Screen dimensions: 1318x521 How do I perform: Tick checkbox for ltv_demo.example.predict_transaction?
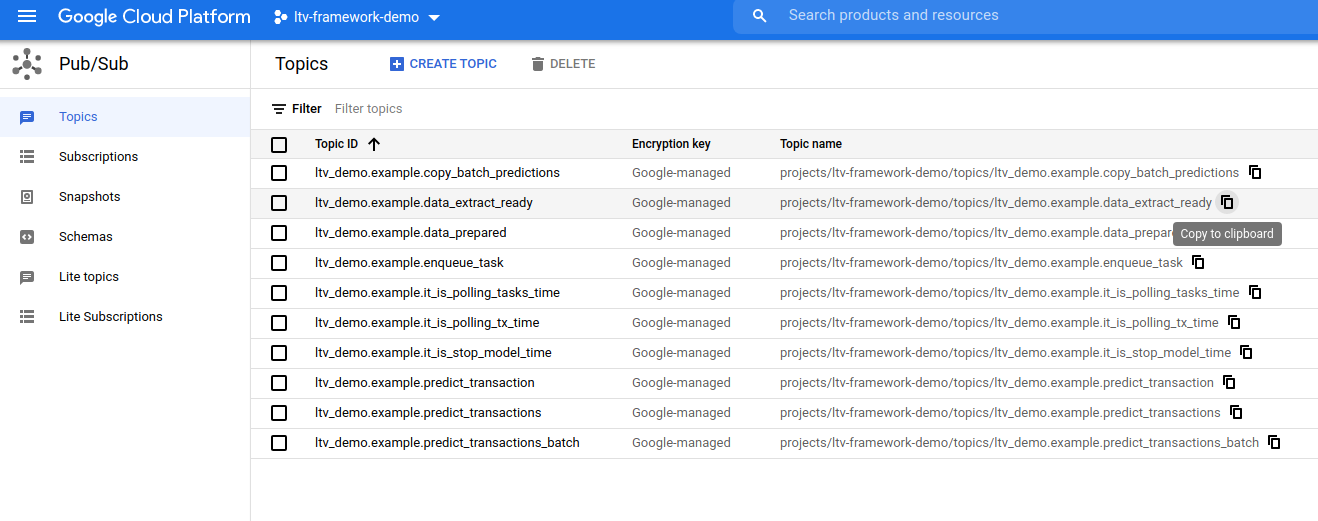tap(279, 383)
